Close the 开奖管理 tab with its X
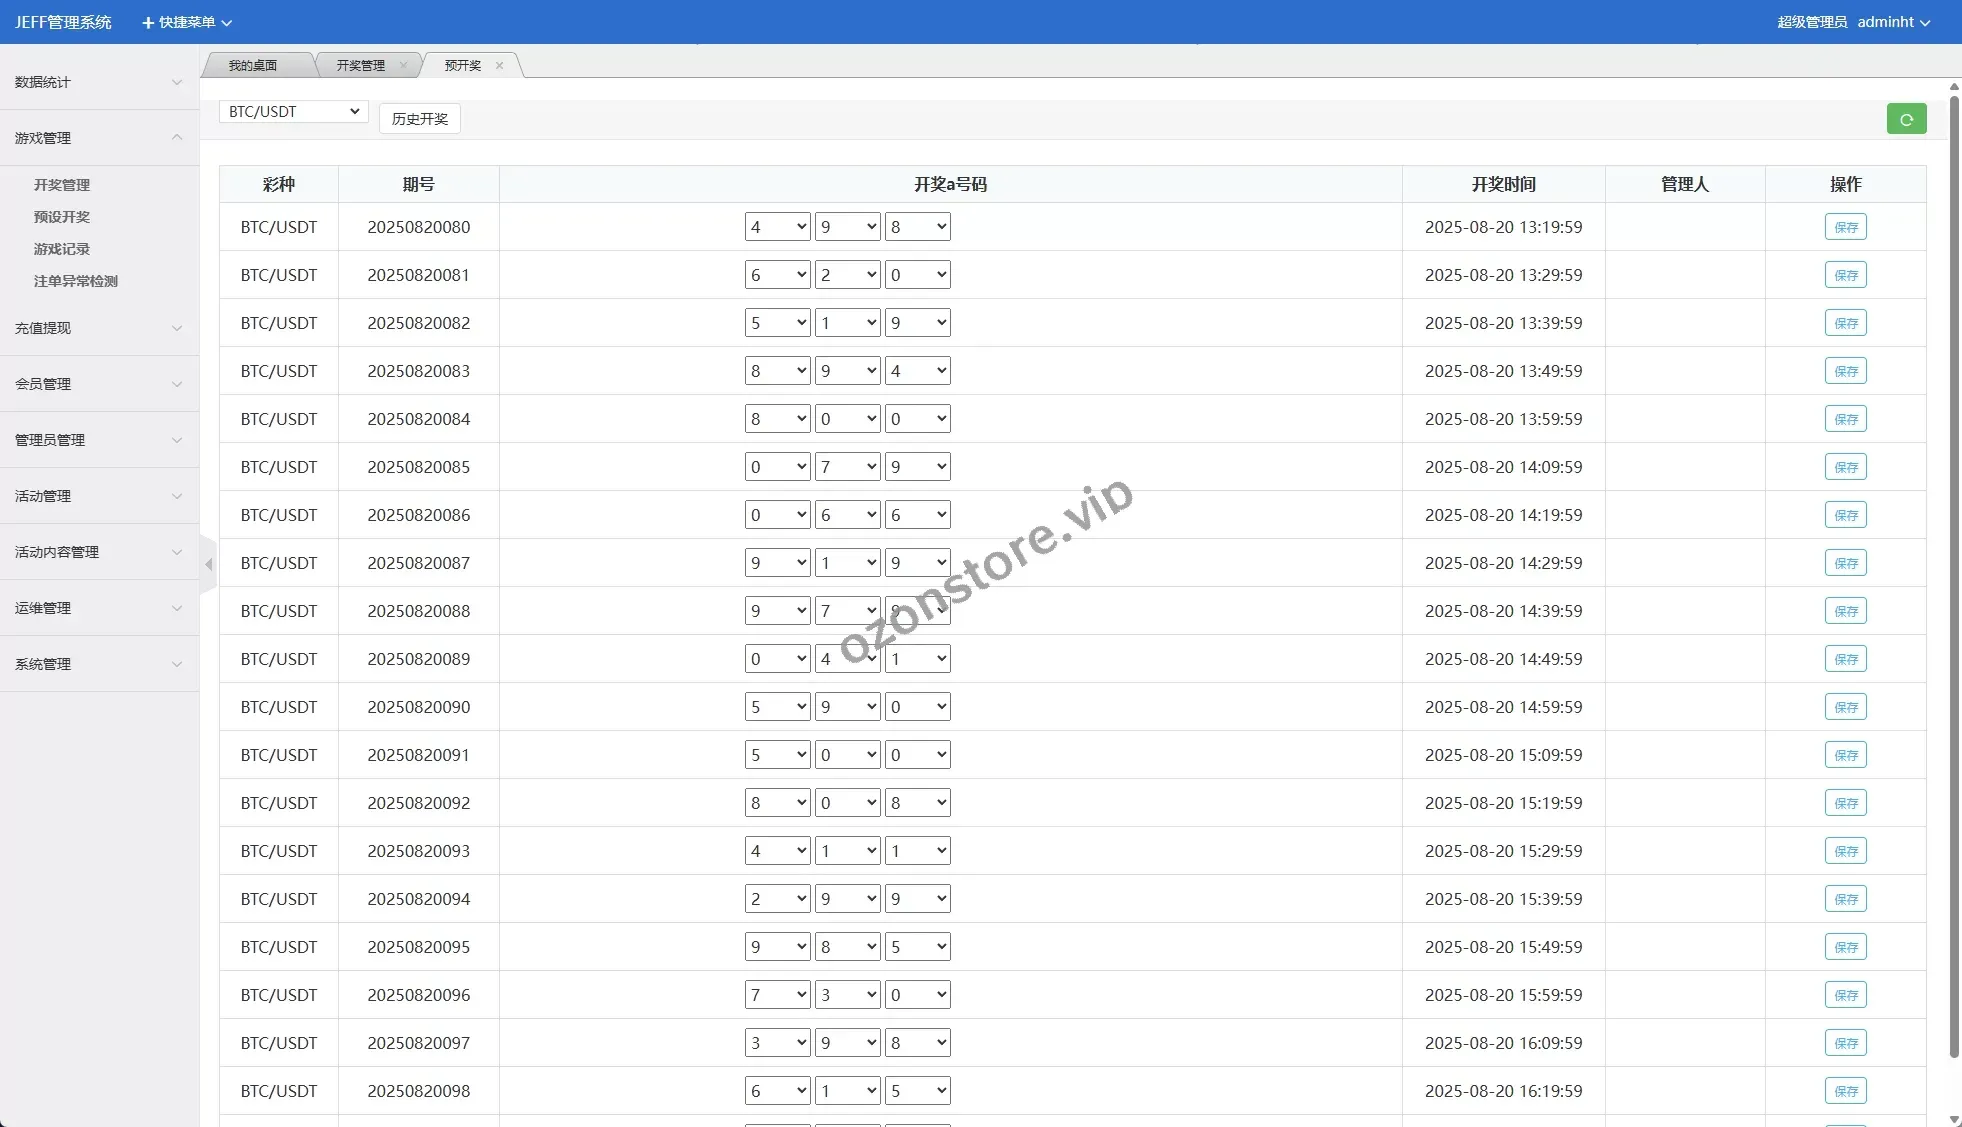 tap(403, 66)
